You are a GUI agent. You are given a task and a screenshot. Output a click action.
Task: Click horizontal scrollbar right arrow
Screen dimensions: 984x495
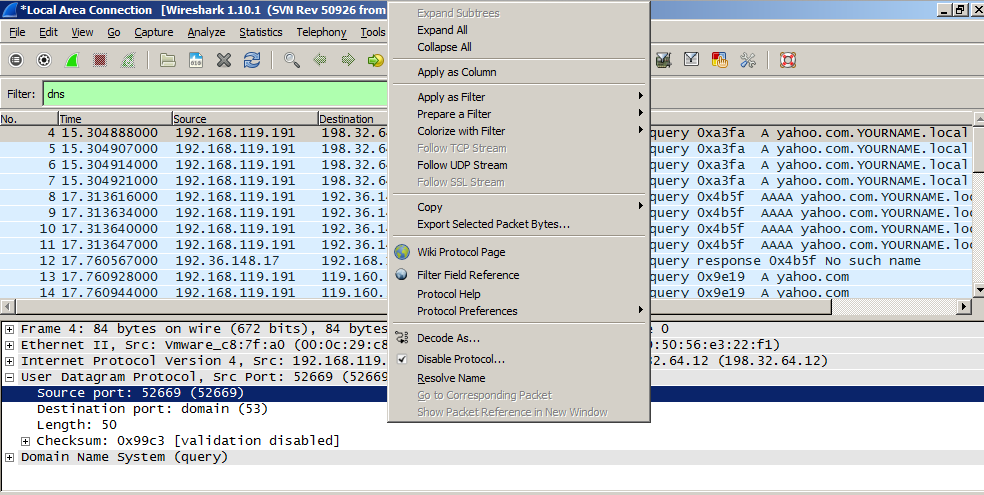pos(965,306)
